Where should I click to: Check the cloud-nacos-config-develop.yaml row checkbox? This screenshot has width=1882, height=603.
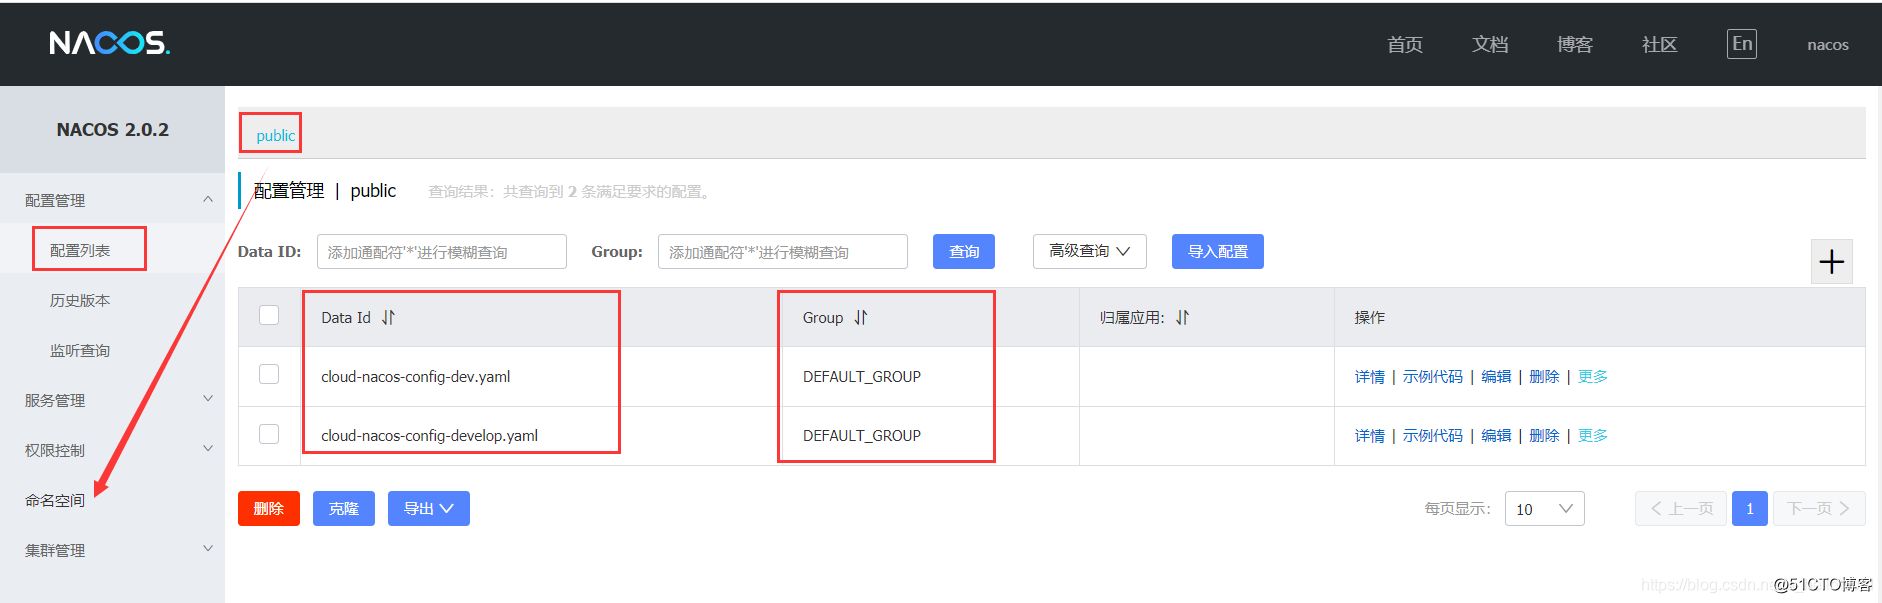269,434
